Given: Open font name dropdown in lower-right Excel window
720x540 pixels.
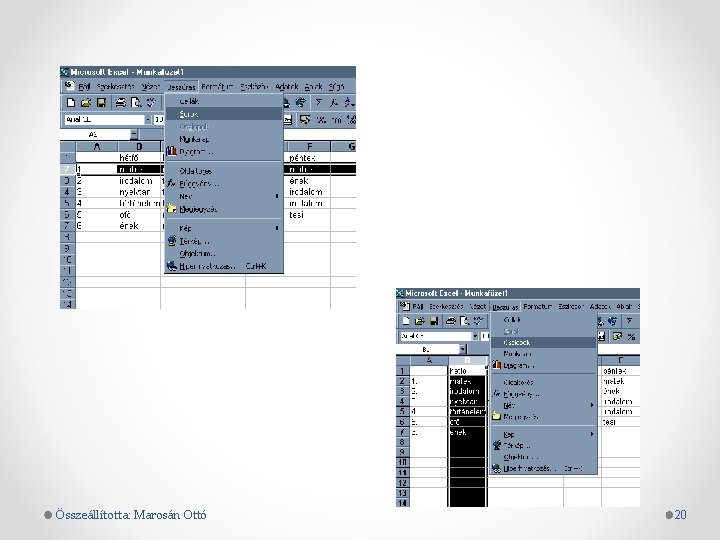Looking at the screenshot, I should [x=475, y=336].
